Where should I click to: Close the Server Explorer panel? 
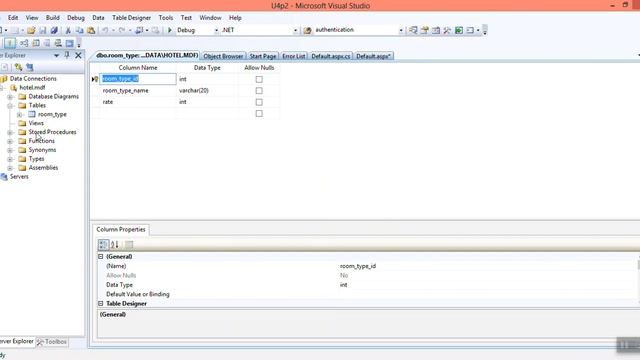(x=78, y=55)
